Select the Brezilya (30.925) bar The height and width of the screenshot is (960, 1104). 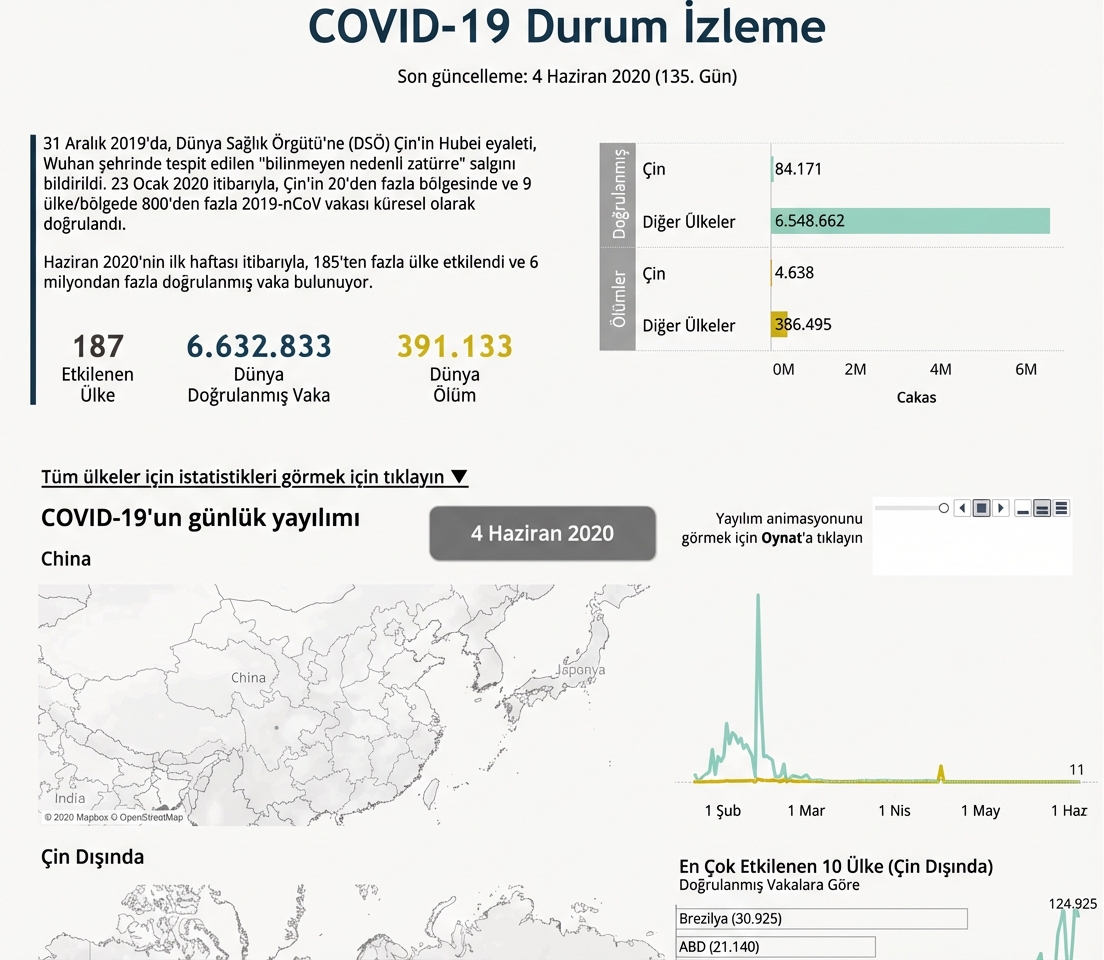(x=822, y=918)
